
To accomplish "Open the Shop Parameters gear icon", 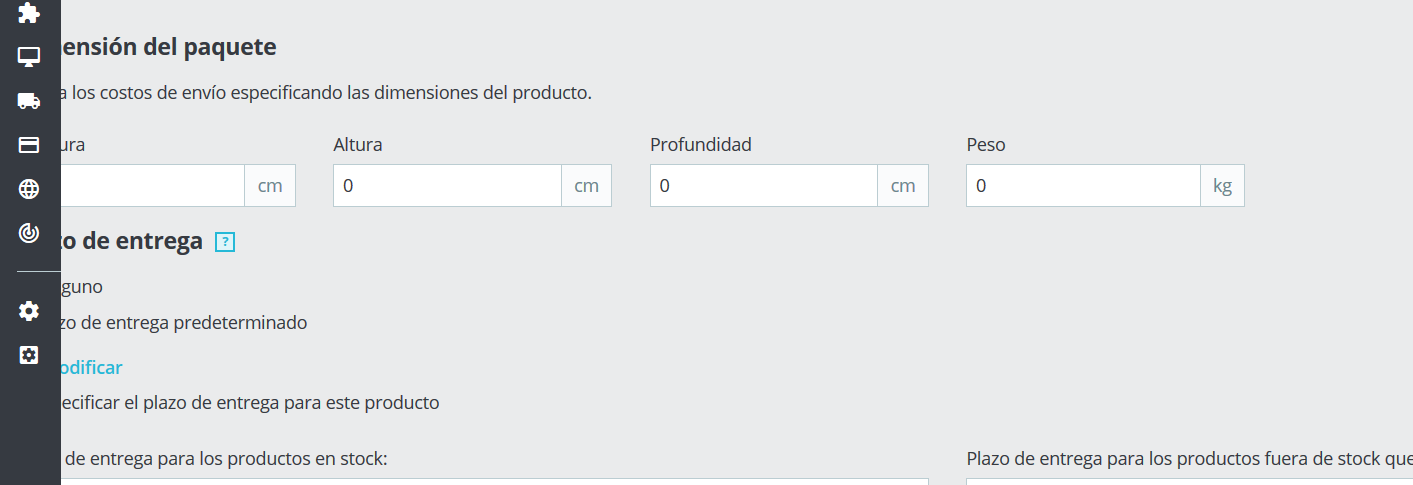I will (x=29, y=311).
